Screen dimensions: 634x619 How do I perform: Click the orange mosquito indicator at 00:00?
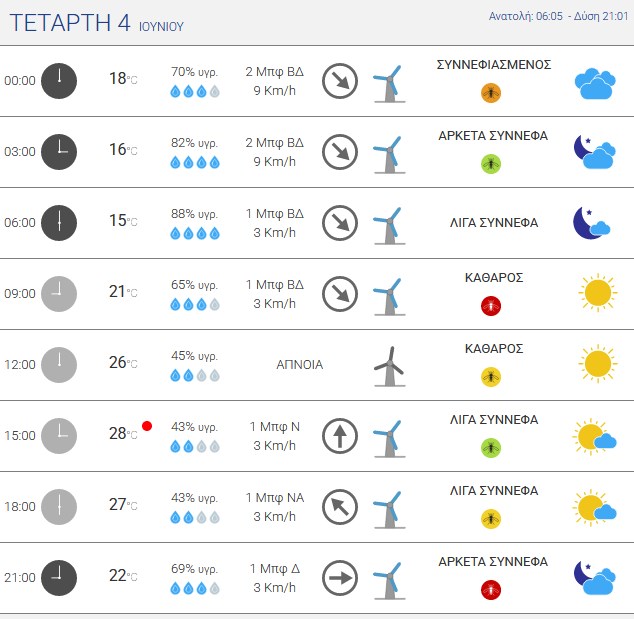[x=491, y=93]
